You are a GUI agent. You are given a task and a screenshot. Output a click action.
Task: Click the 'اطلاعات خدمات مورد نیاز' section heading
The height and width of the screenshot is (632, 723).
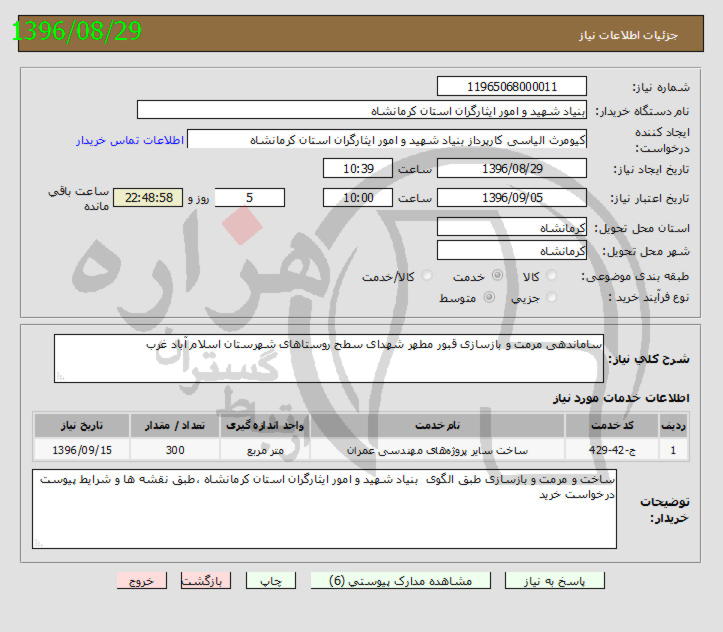click(x=621, y=398)
